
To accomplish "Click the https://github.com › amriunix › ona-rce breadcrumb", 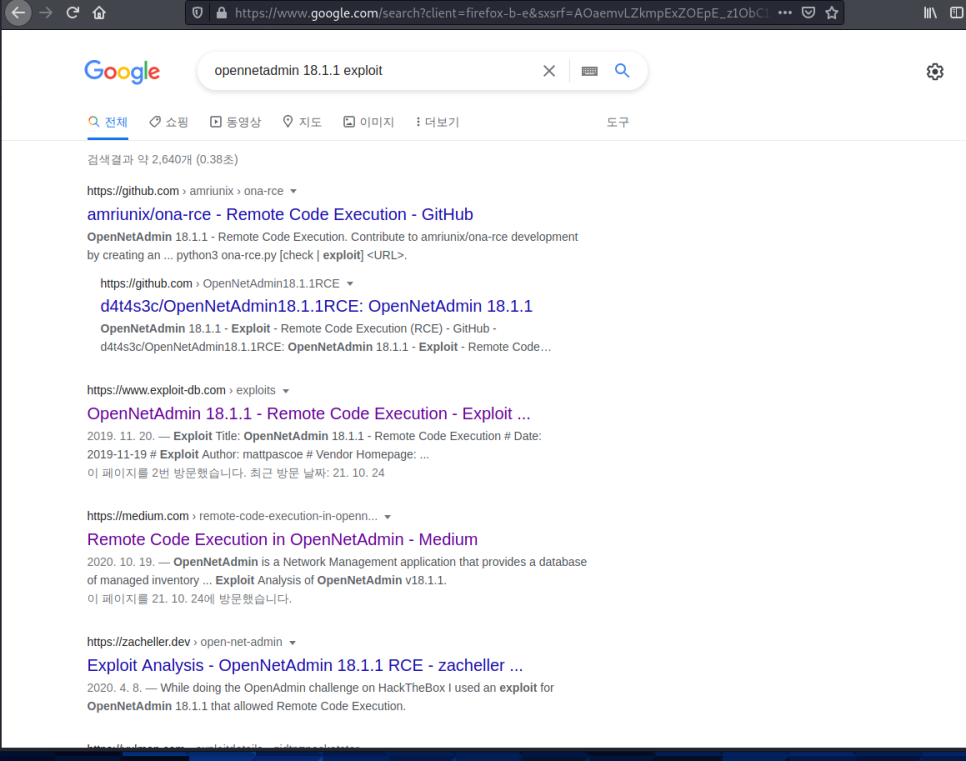I will pyautogui.click(x=185, y=191).
